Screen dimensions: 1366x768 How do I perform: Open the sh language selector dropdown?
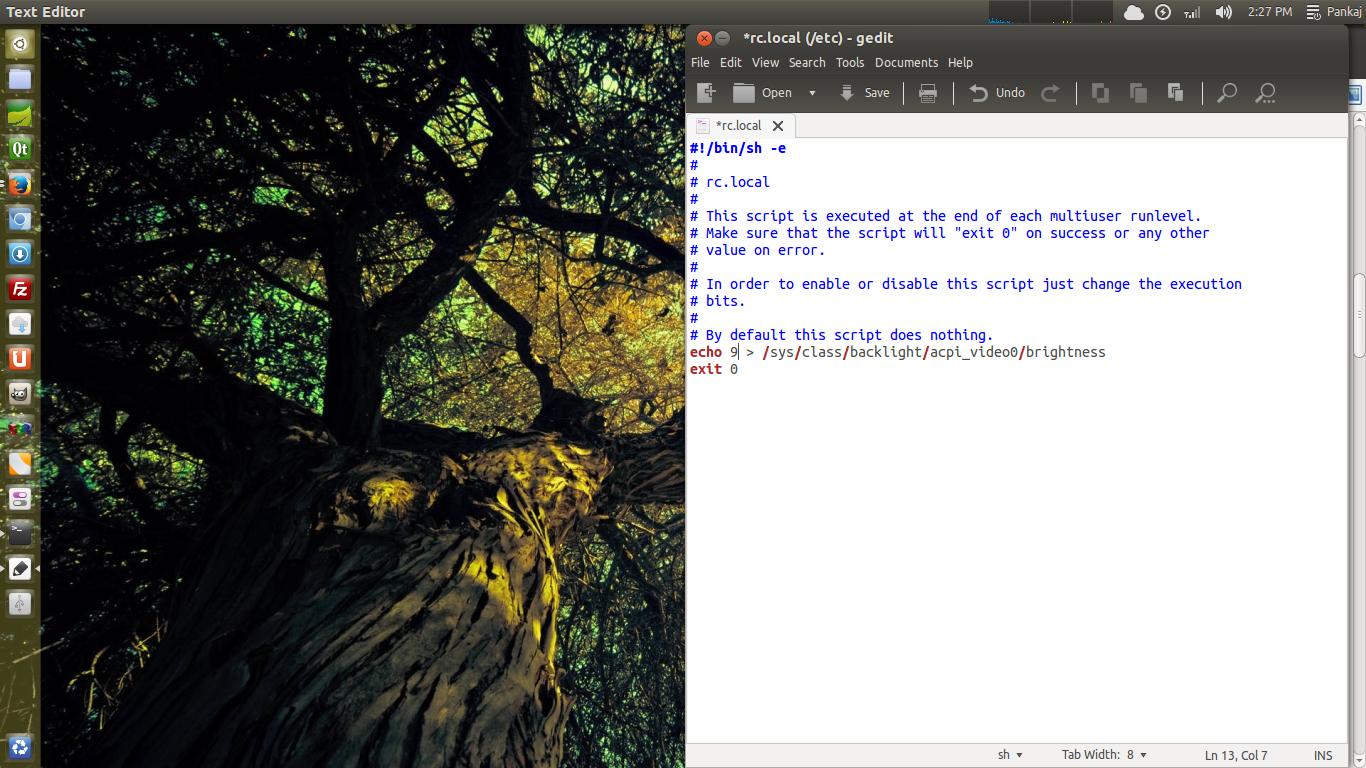click(x=1010, y=755)
